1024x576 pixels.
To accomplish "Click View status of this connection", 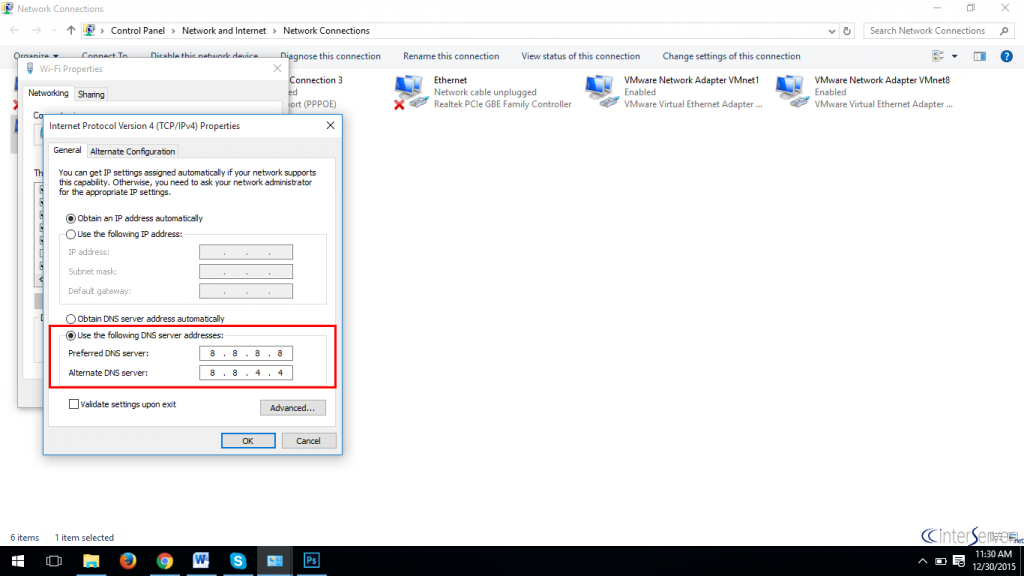I will 581,56.
